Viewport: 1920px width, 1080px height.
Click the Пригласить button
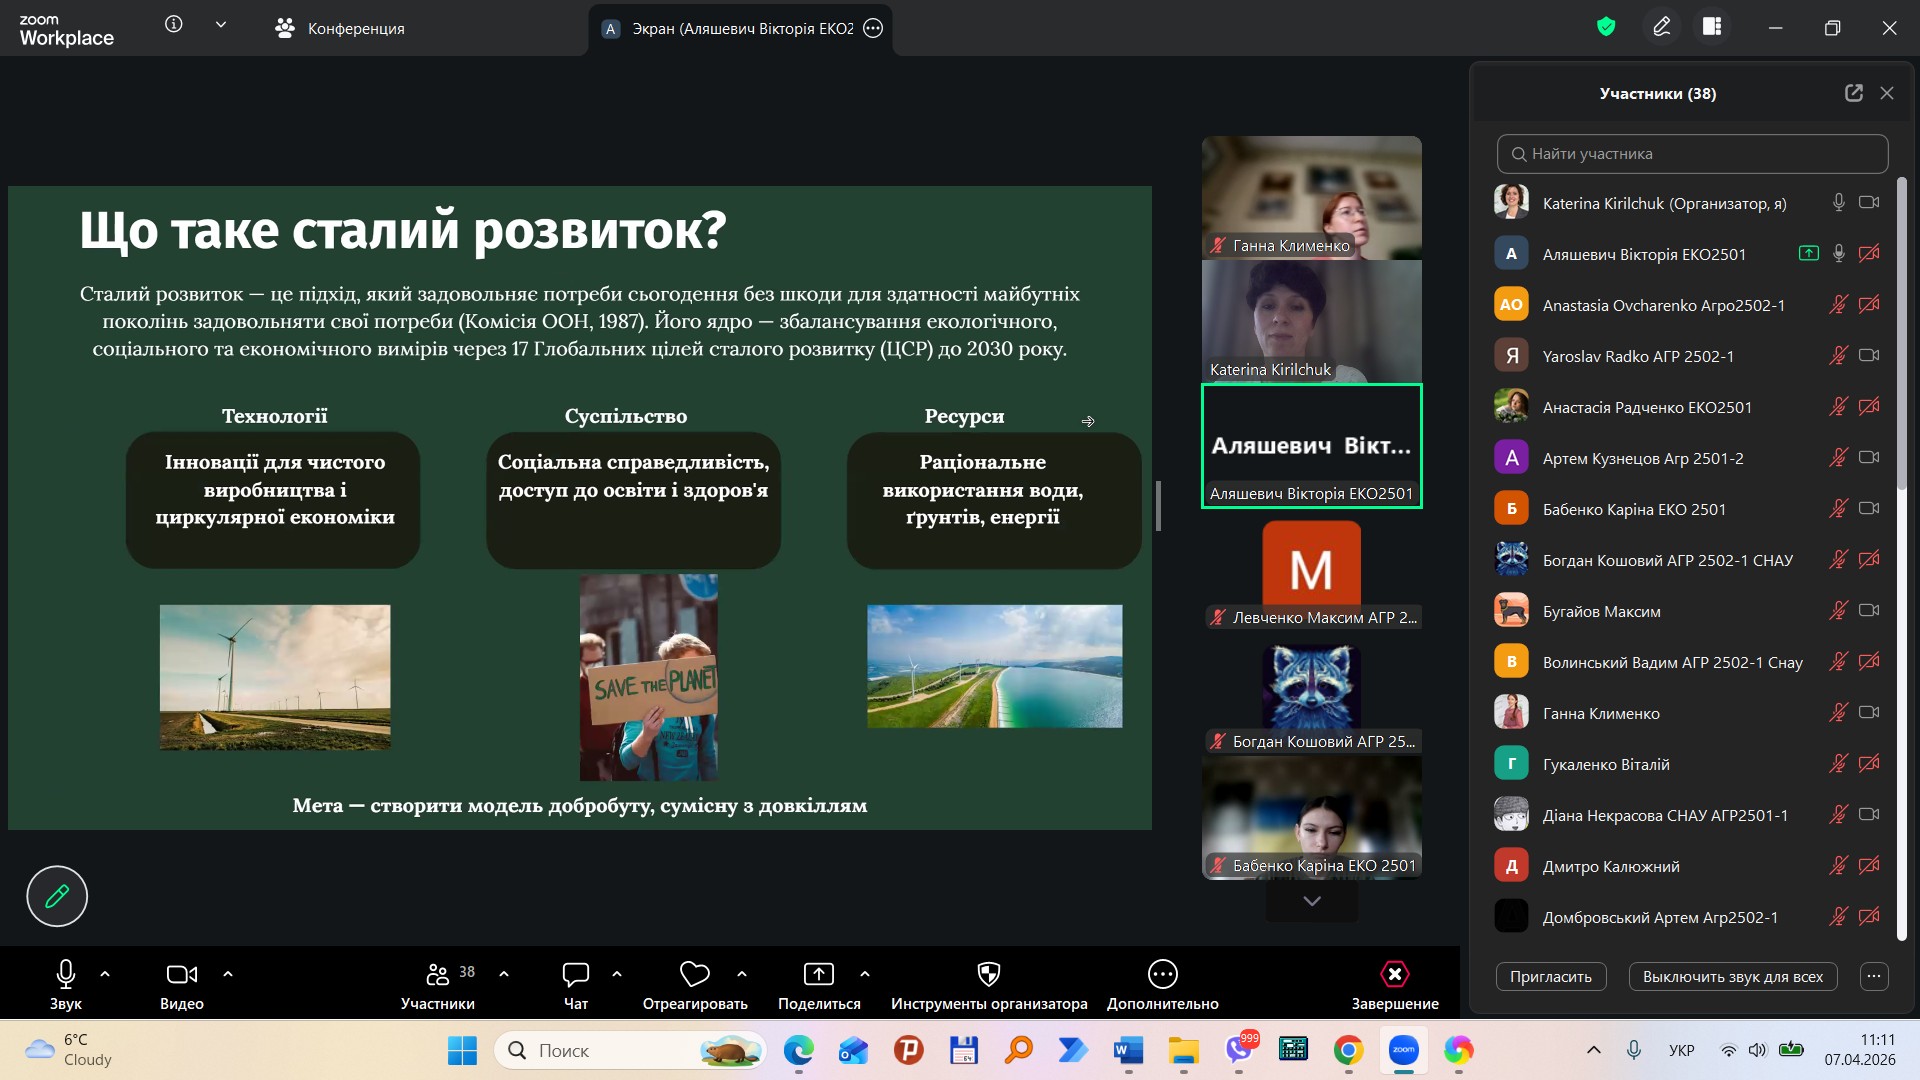1550,977
